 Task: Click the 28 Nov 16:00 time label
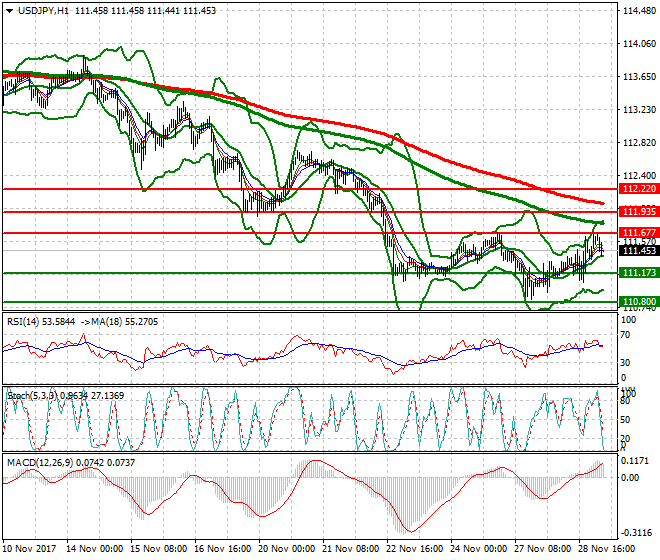coord(607,549)
